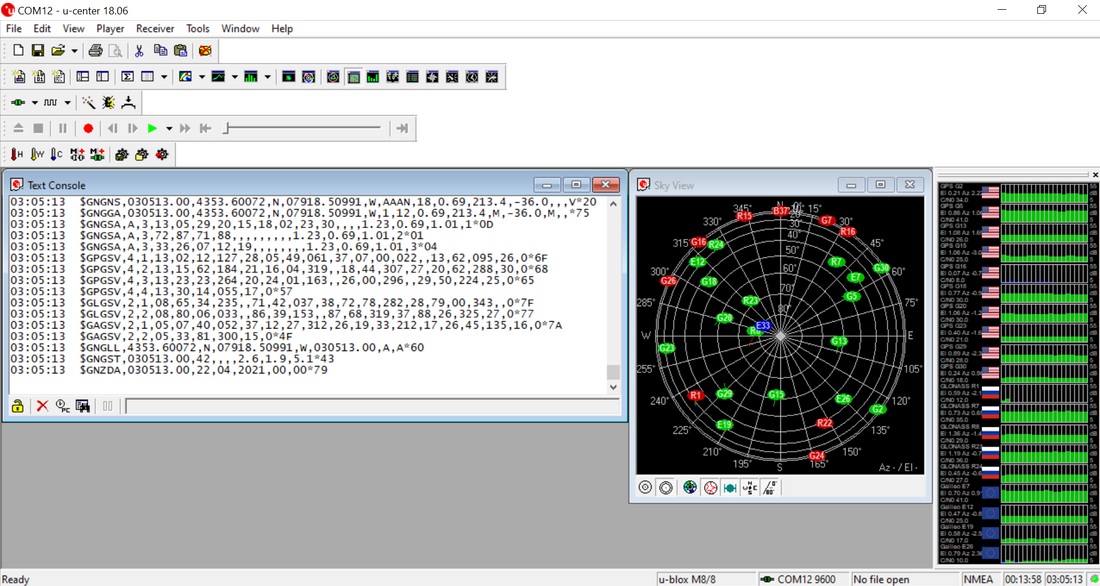Click the Text Console input field
Image resolution: width=1100 pixels, height=586 pixels.
coord(370,406)
